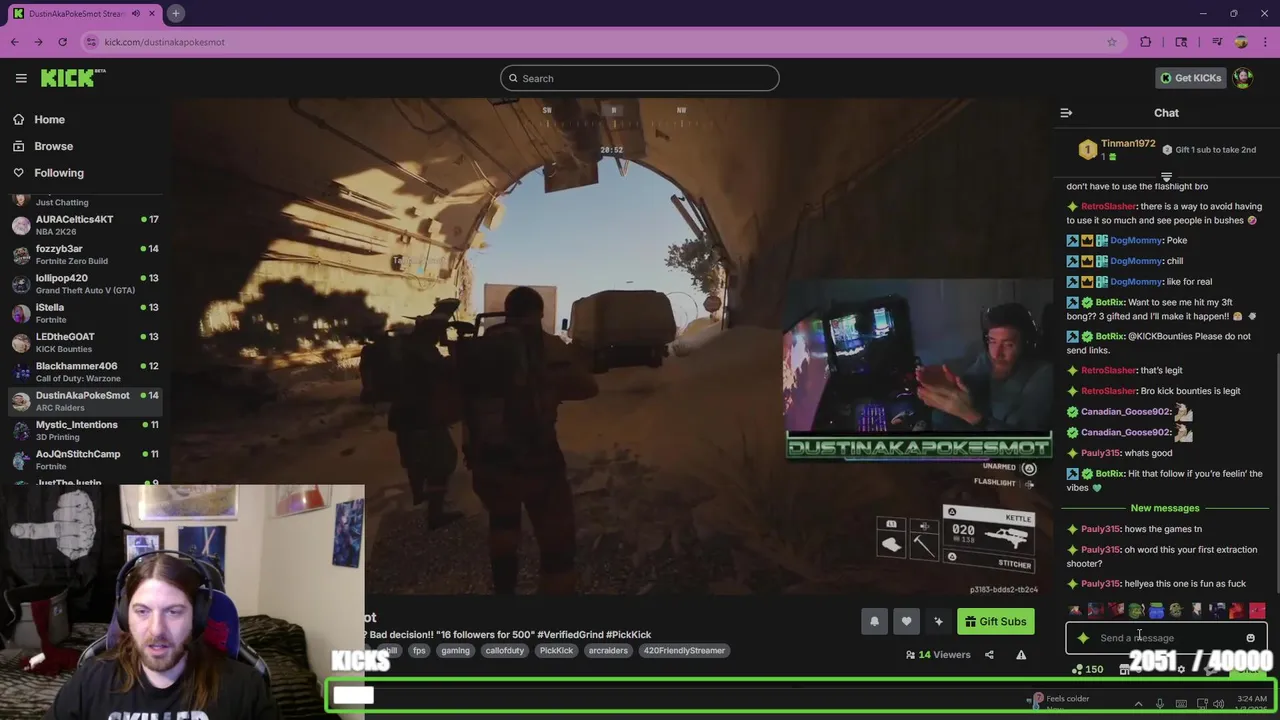Image resolution: width=1280 pixels, height=720 pixels.
Task: Open lollipop420 channel in sidebar
Action: point(84,284)
